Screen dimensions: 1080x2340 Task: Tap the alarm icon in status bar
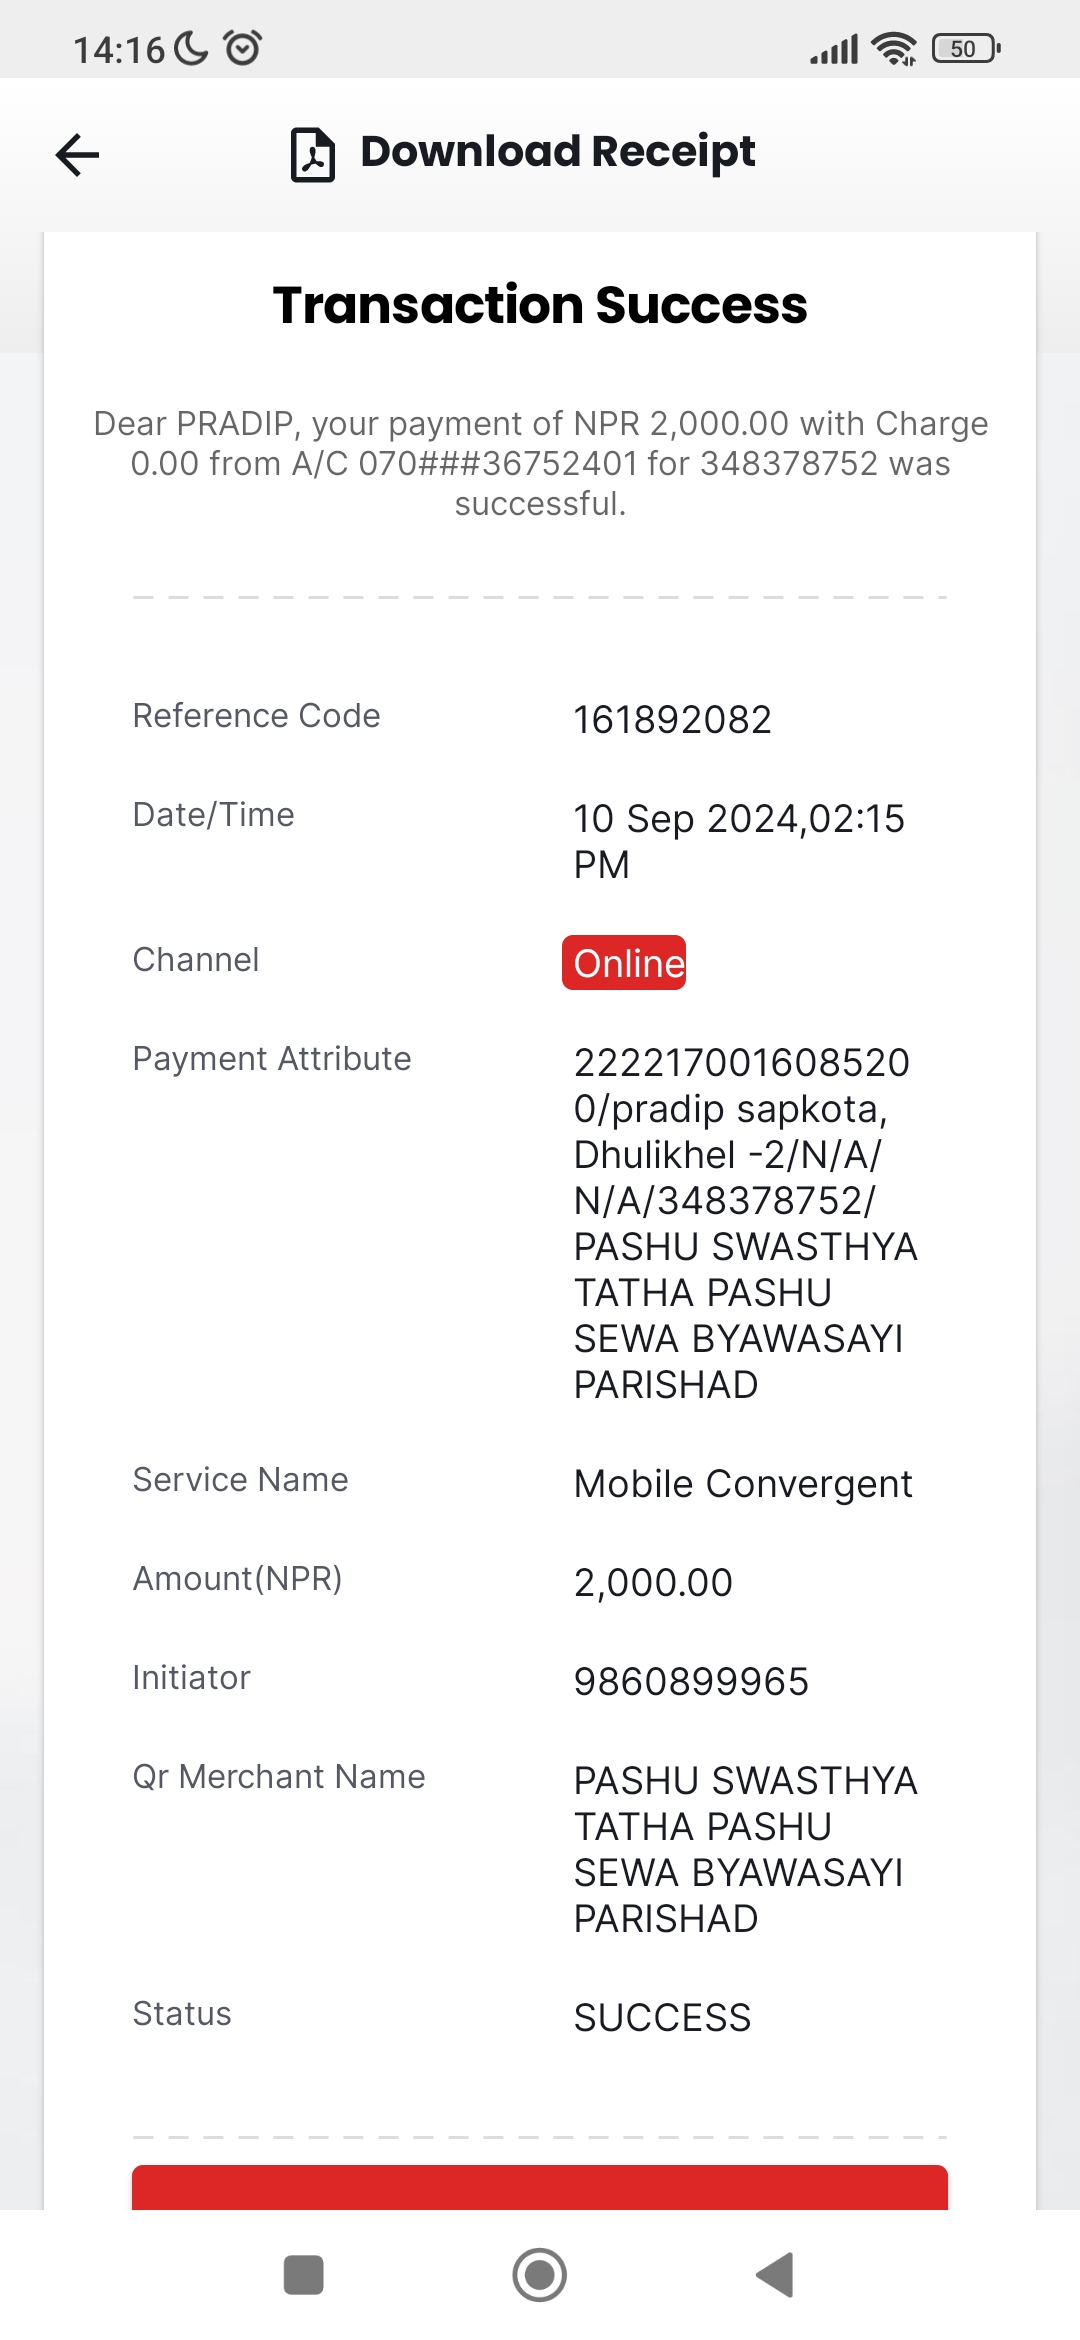[243, 48]
